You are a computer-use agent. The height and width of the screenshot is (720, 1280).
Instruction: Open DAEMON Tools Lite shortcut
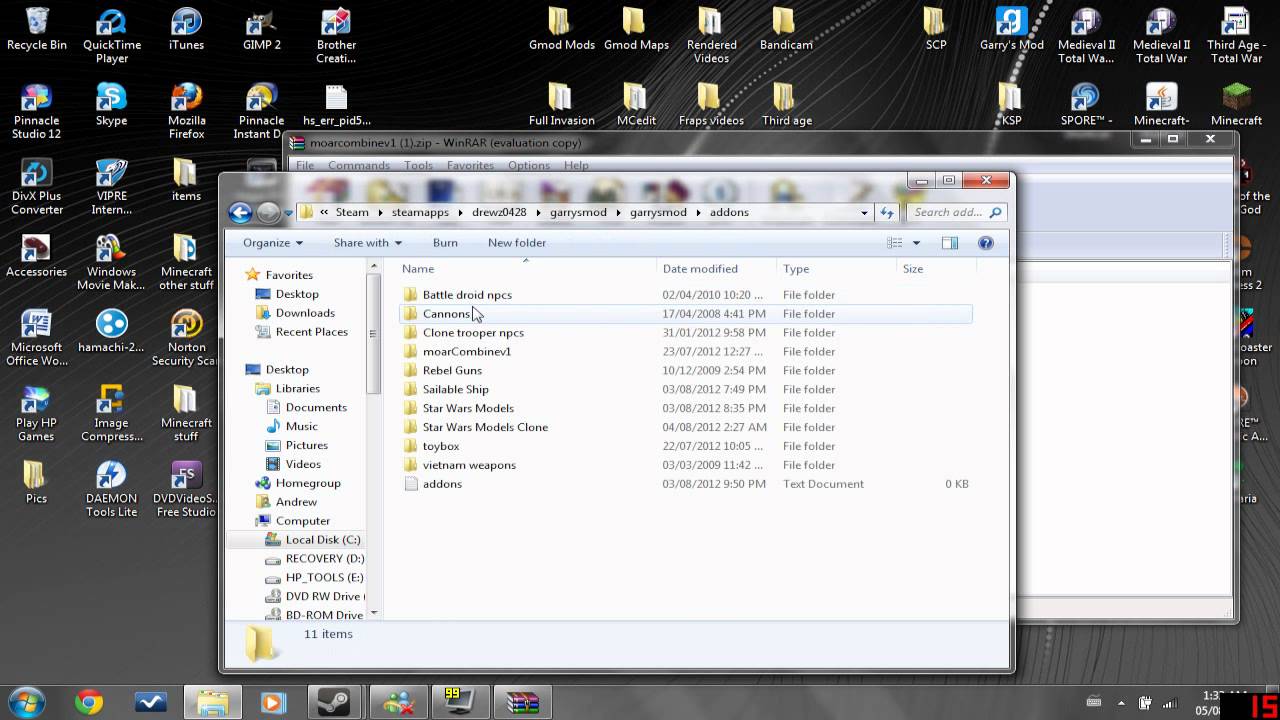pyautogui.click(x=112, y=490)
